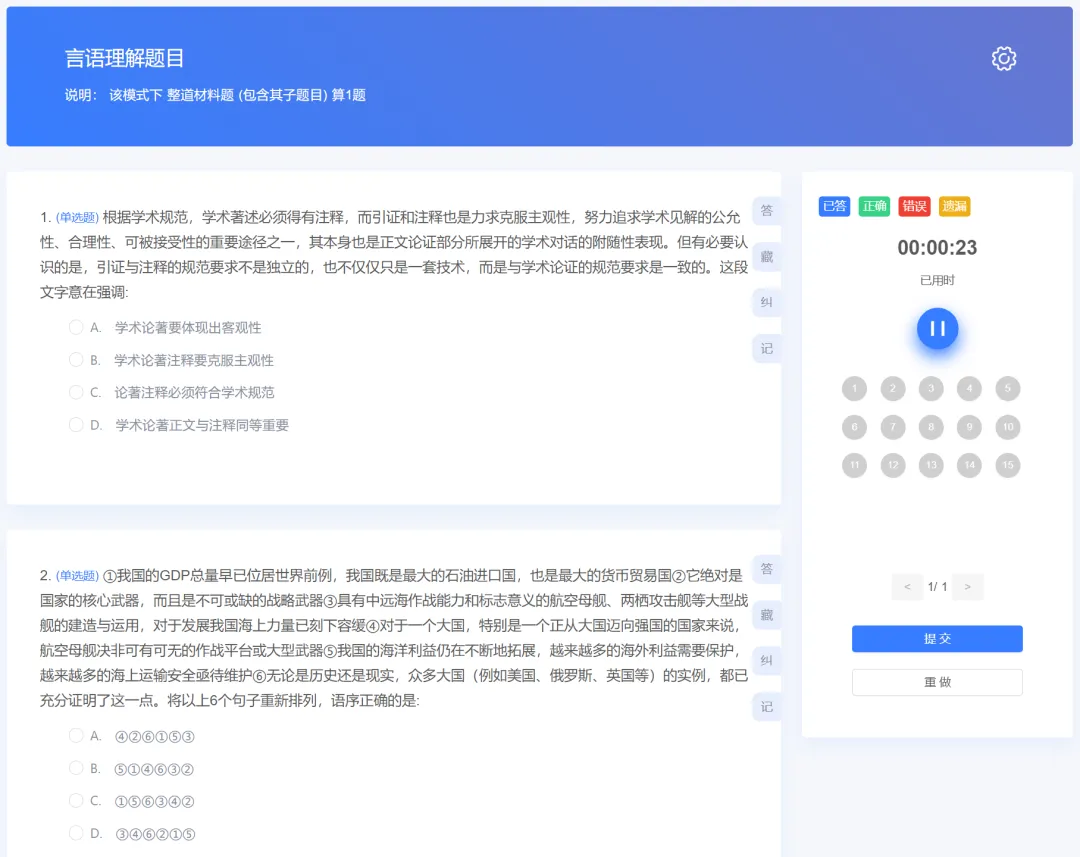Click the orange 遗漏 legend tag

(955, 206)
